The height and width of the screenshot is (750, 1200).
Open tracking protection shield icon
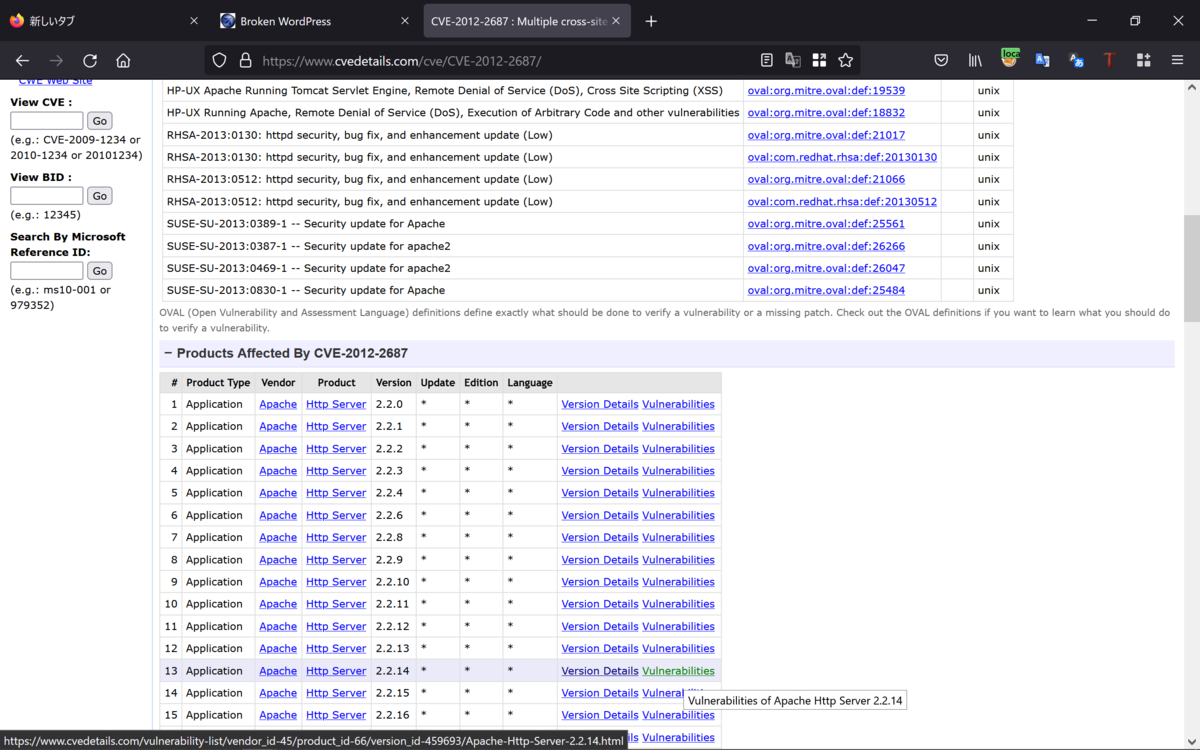[220, 60]
